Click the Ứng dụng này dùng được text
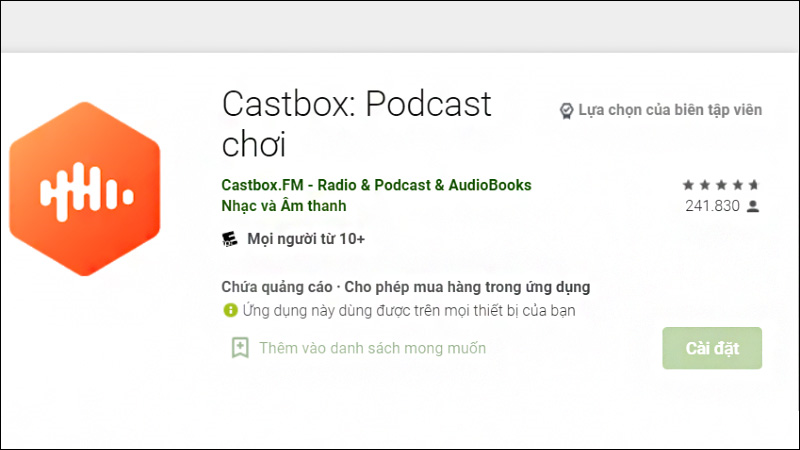800x450 pixels. (409, 310)
